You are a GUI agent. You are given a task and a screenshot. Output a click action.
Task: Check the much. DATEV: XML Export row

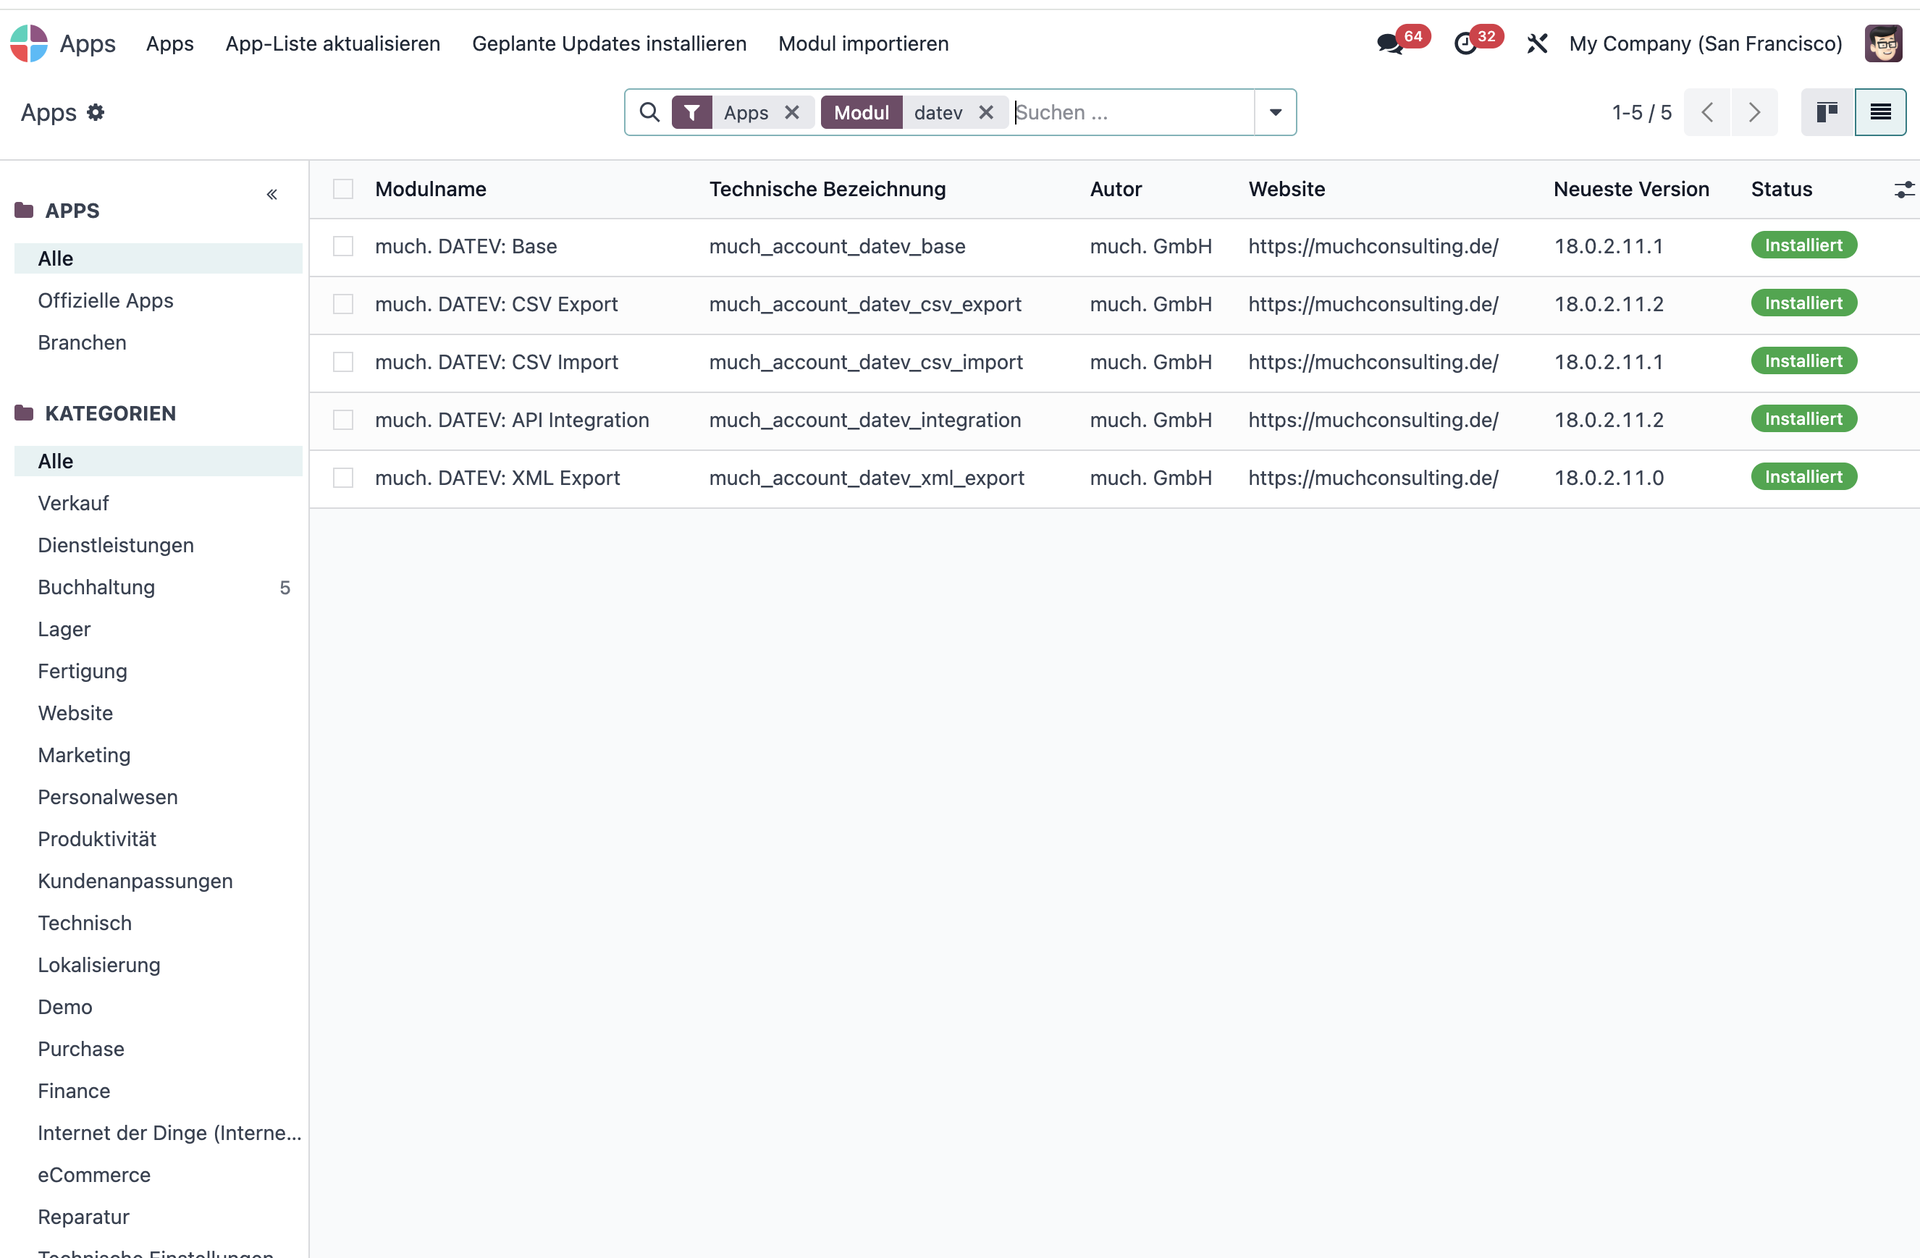point(343,478)
